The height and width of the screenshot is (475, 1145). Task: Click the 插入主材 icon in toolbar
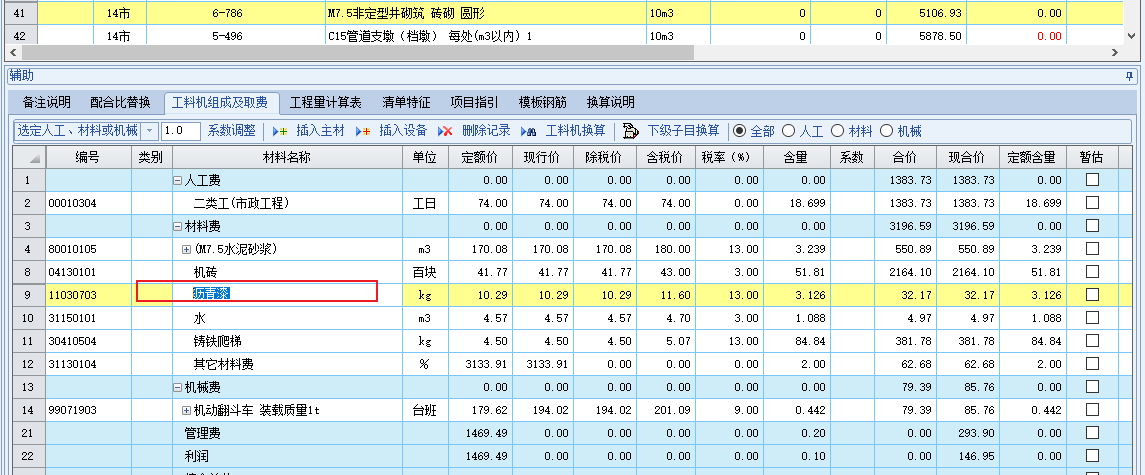(280, 132)
